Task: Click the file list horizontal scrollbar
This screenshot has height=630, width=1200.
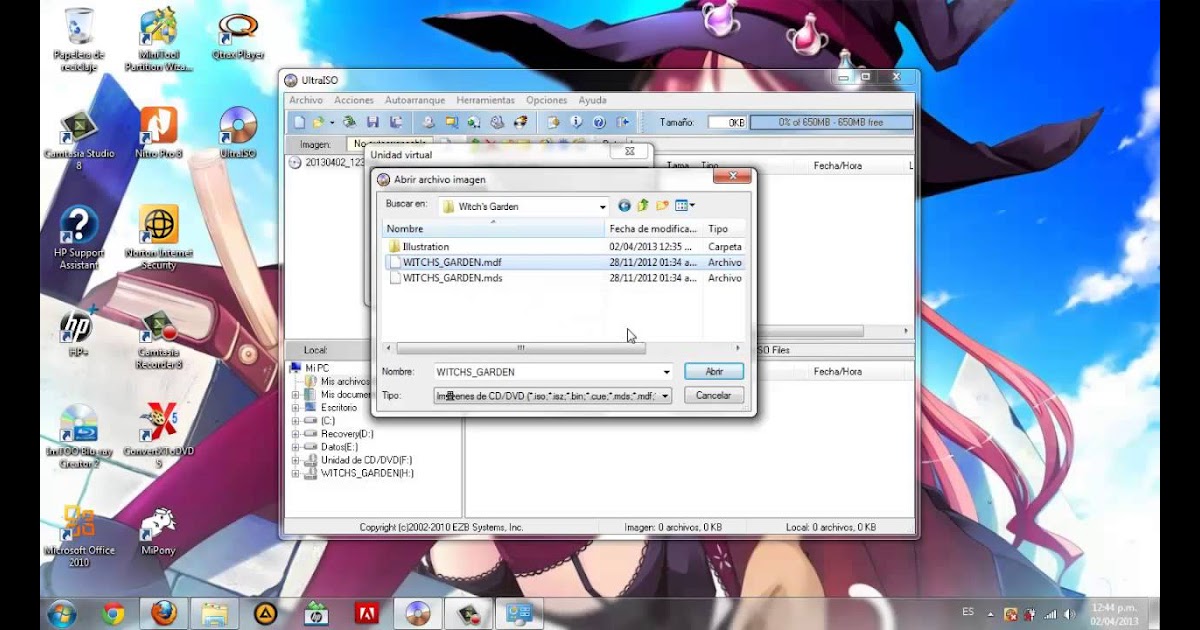Action: [520, 348]
